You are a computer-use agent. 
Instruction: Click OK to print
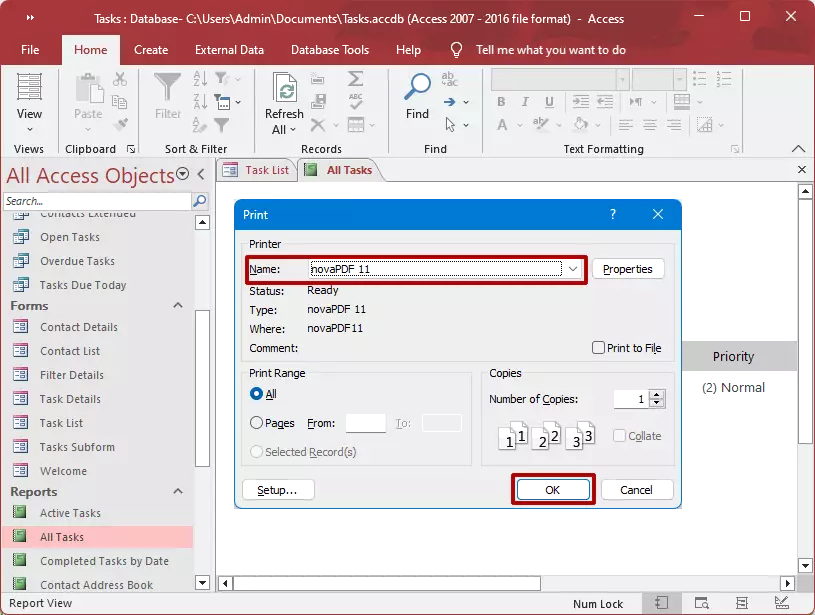click(553, 490)
